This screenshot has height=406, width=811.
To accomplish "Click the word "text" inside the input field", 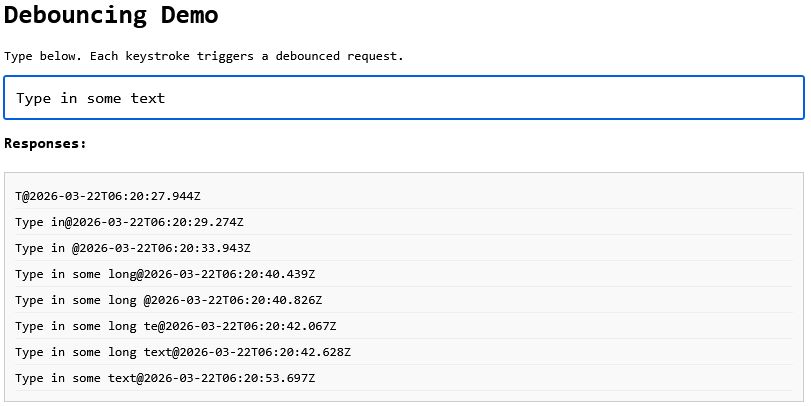I will pyautogui.click(x=148, y=98).
